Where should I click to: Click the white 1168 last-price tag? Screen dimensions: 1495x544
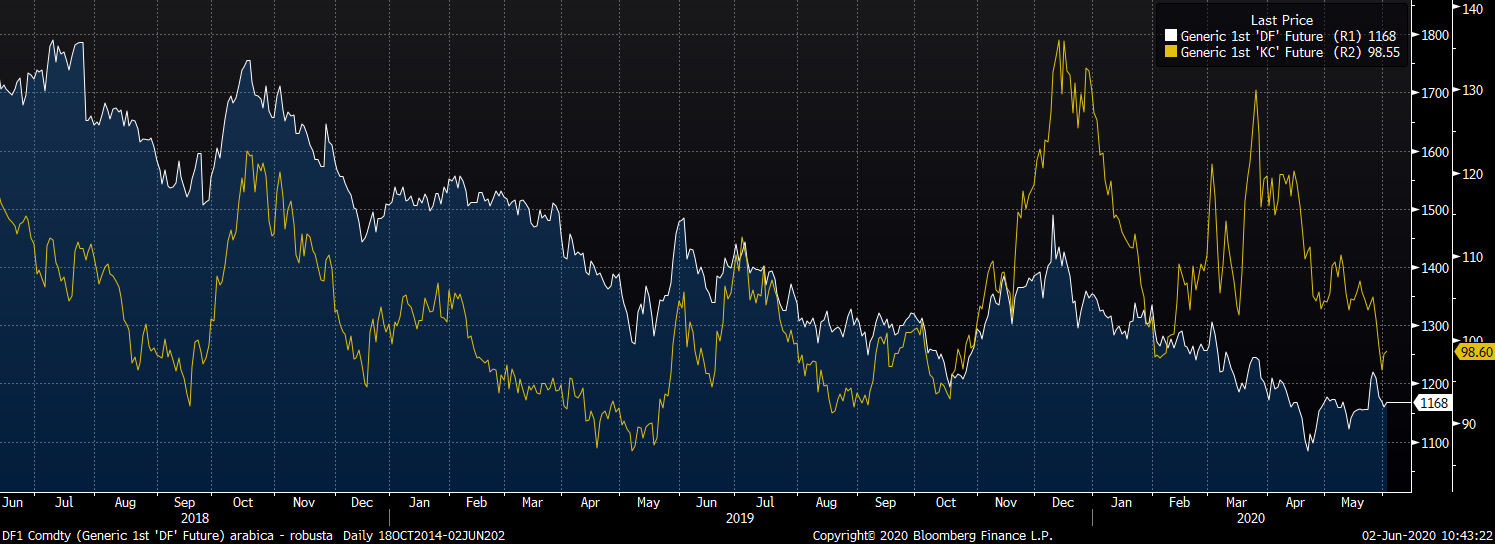(1433, 402)
